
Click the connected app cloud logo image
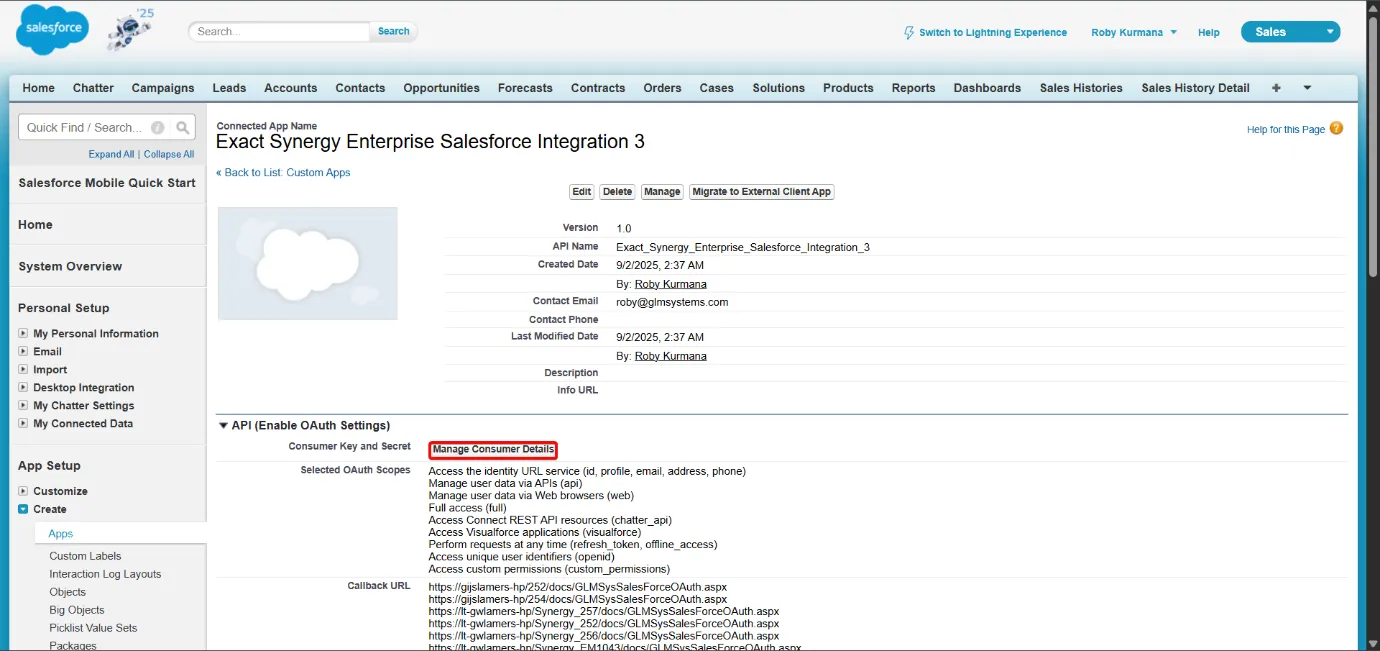pos(308,264)
